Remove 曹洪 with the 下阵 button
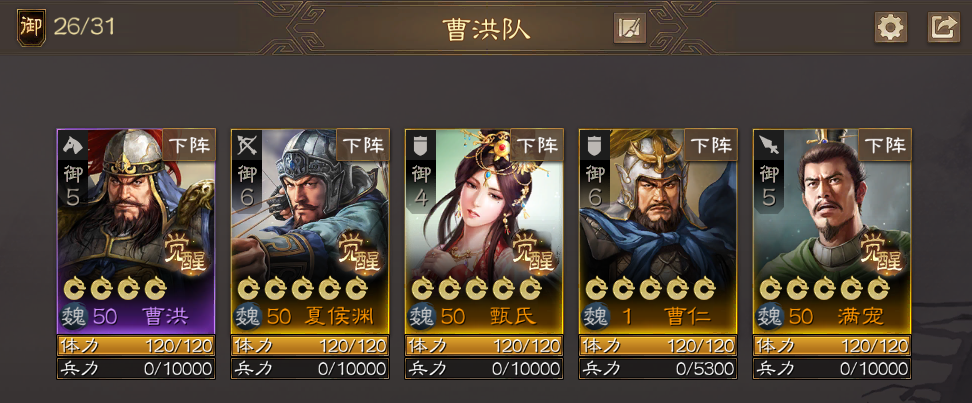Image resolution: width=972 pixels, height=403 pixels. pyautogui.click(x=189, y=145)
